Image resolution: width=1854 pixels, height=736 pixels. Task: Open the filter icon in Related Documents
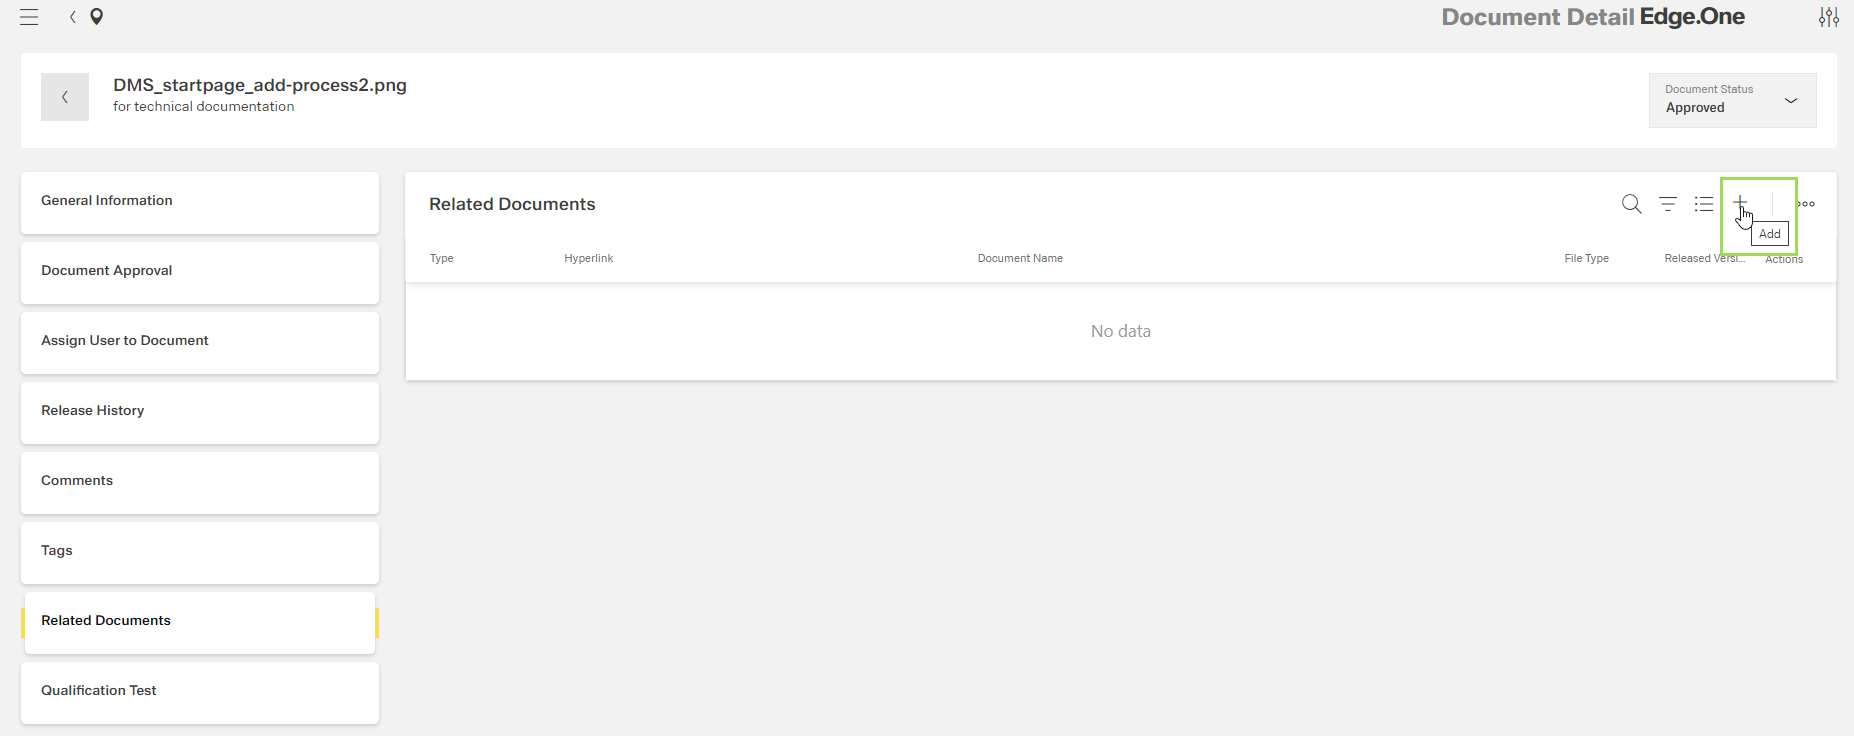[x=1668, y=204]
